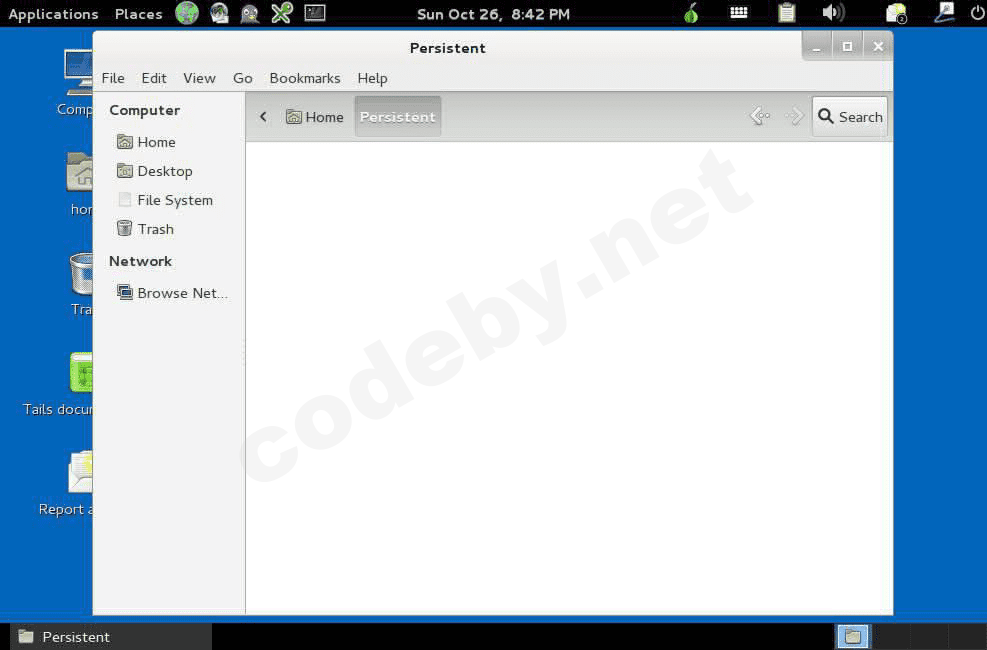
Task: Close the Persistent window
Action: tap(878, 47)
